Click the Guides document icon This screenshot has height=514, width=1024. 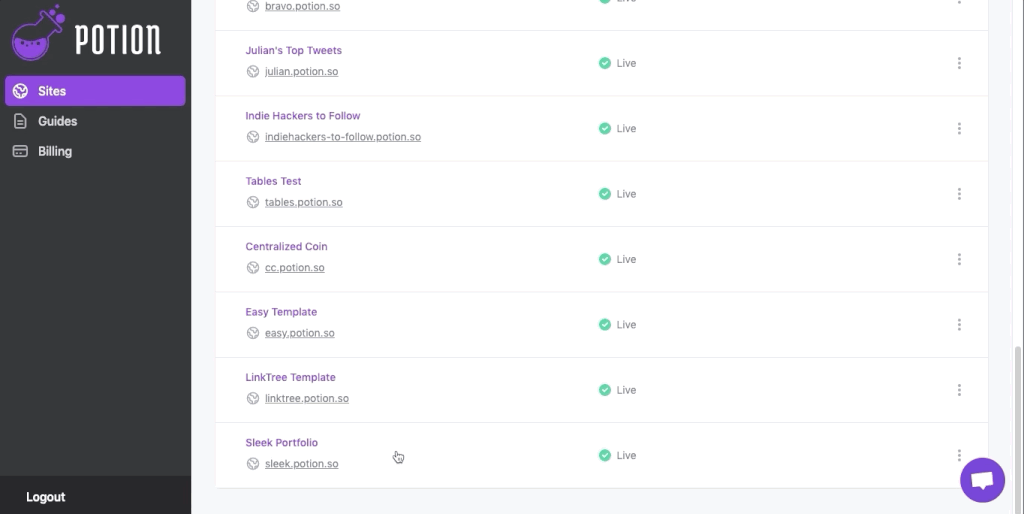[x=20, y=121]
